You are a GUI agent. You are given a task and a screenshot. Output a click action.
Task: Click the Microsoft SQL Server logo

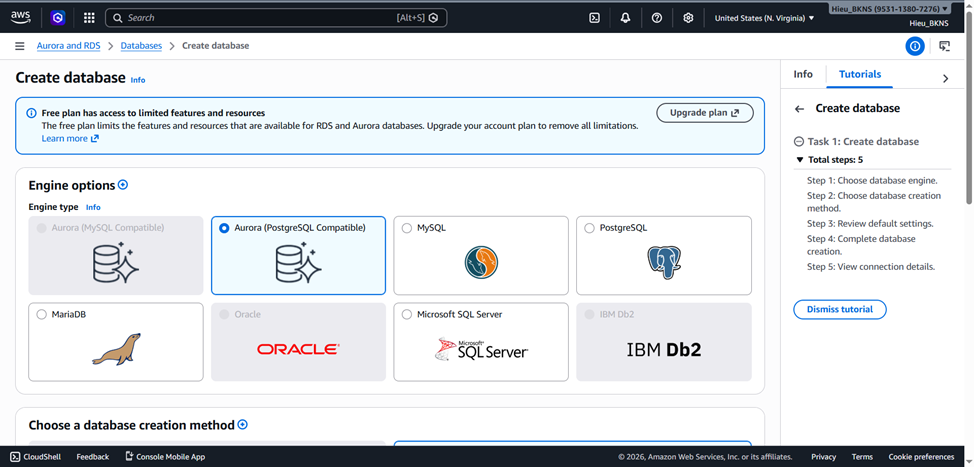coord(481,349)
